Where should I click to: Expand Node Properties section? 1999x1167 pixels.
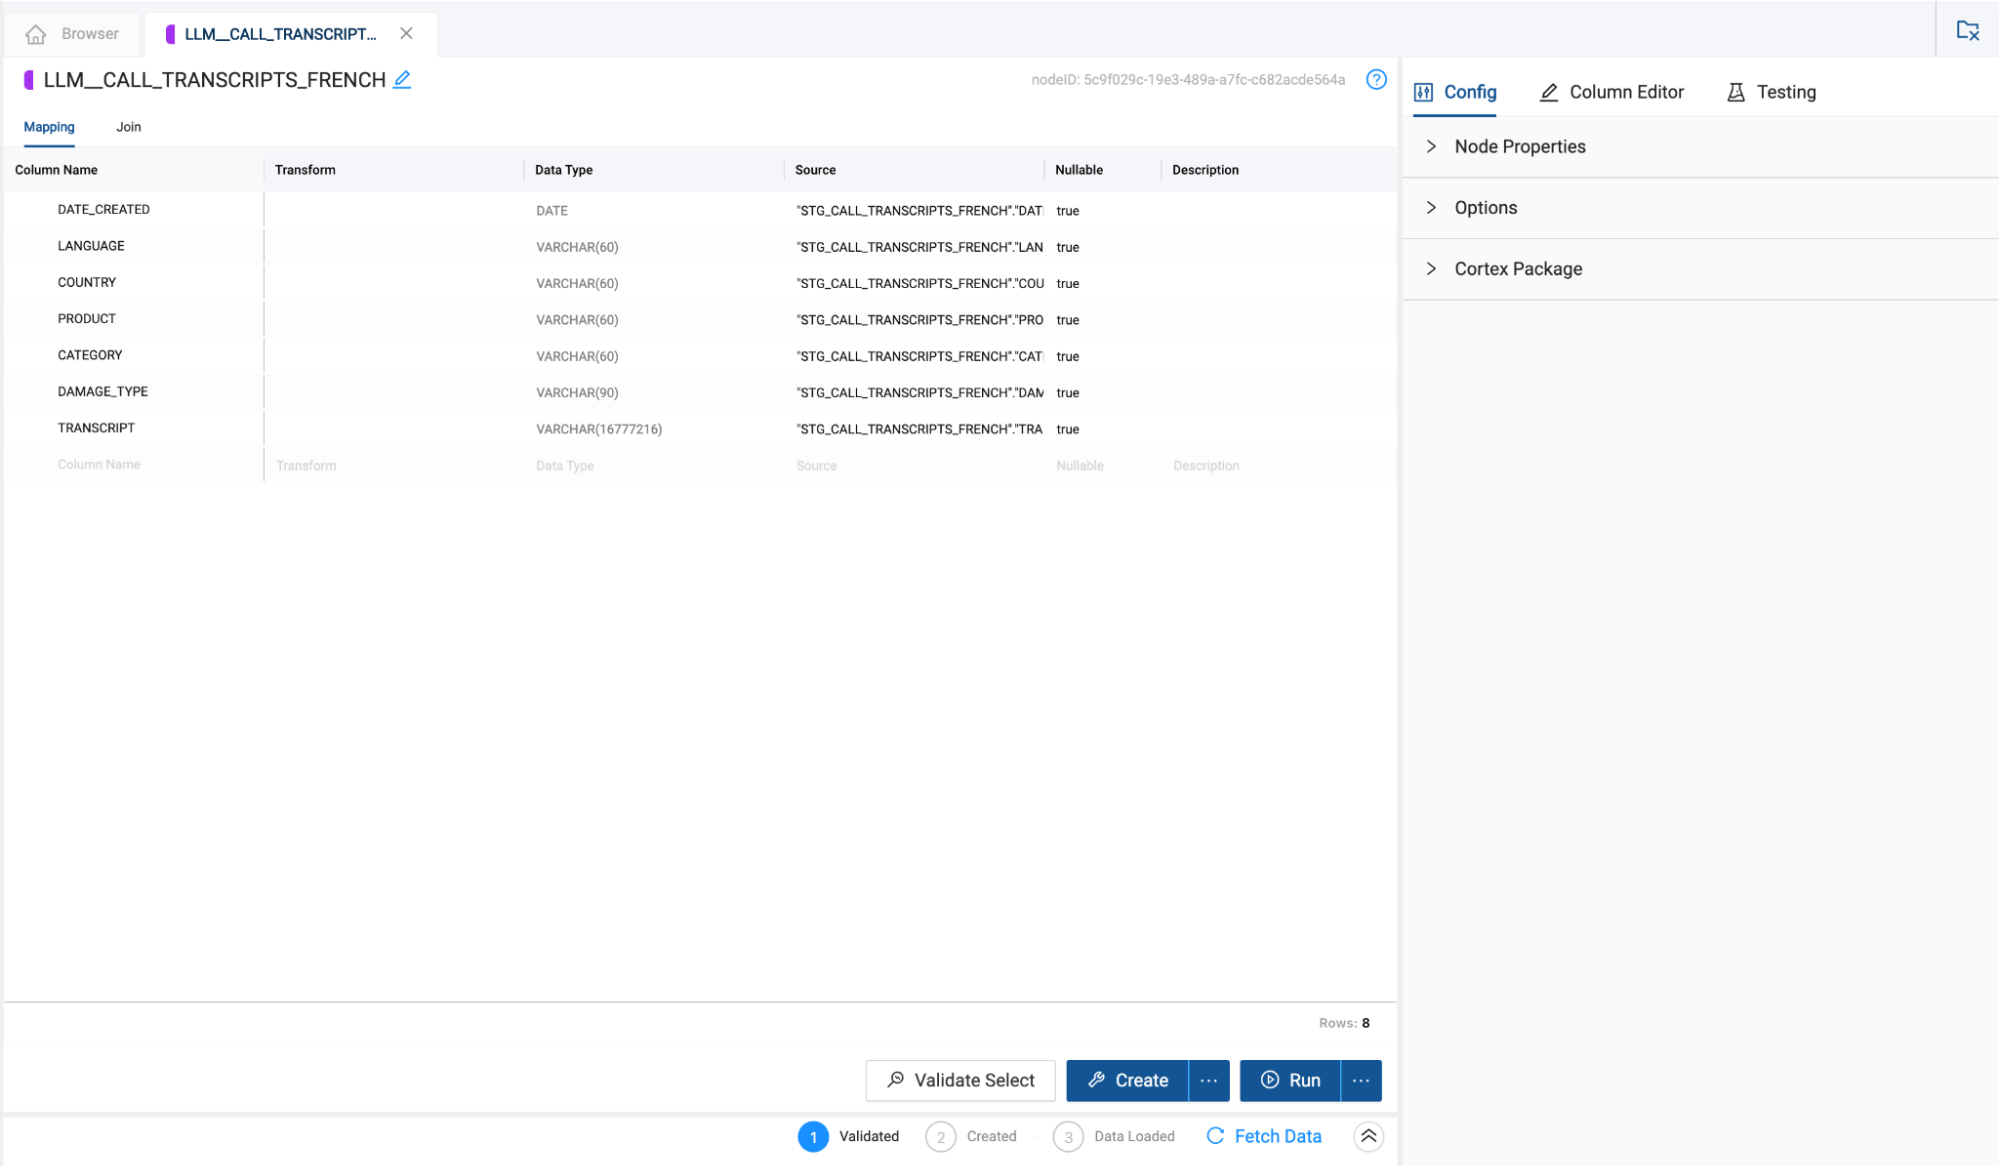click(x=1519, y=147)
